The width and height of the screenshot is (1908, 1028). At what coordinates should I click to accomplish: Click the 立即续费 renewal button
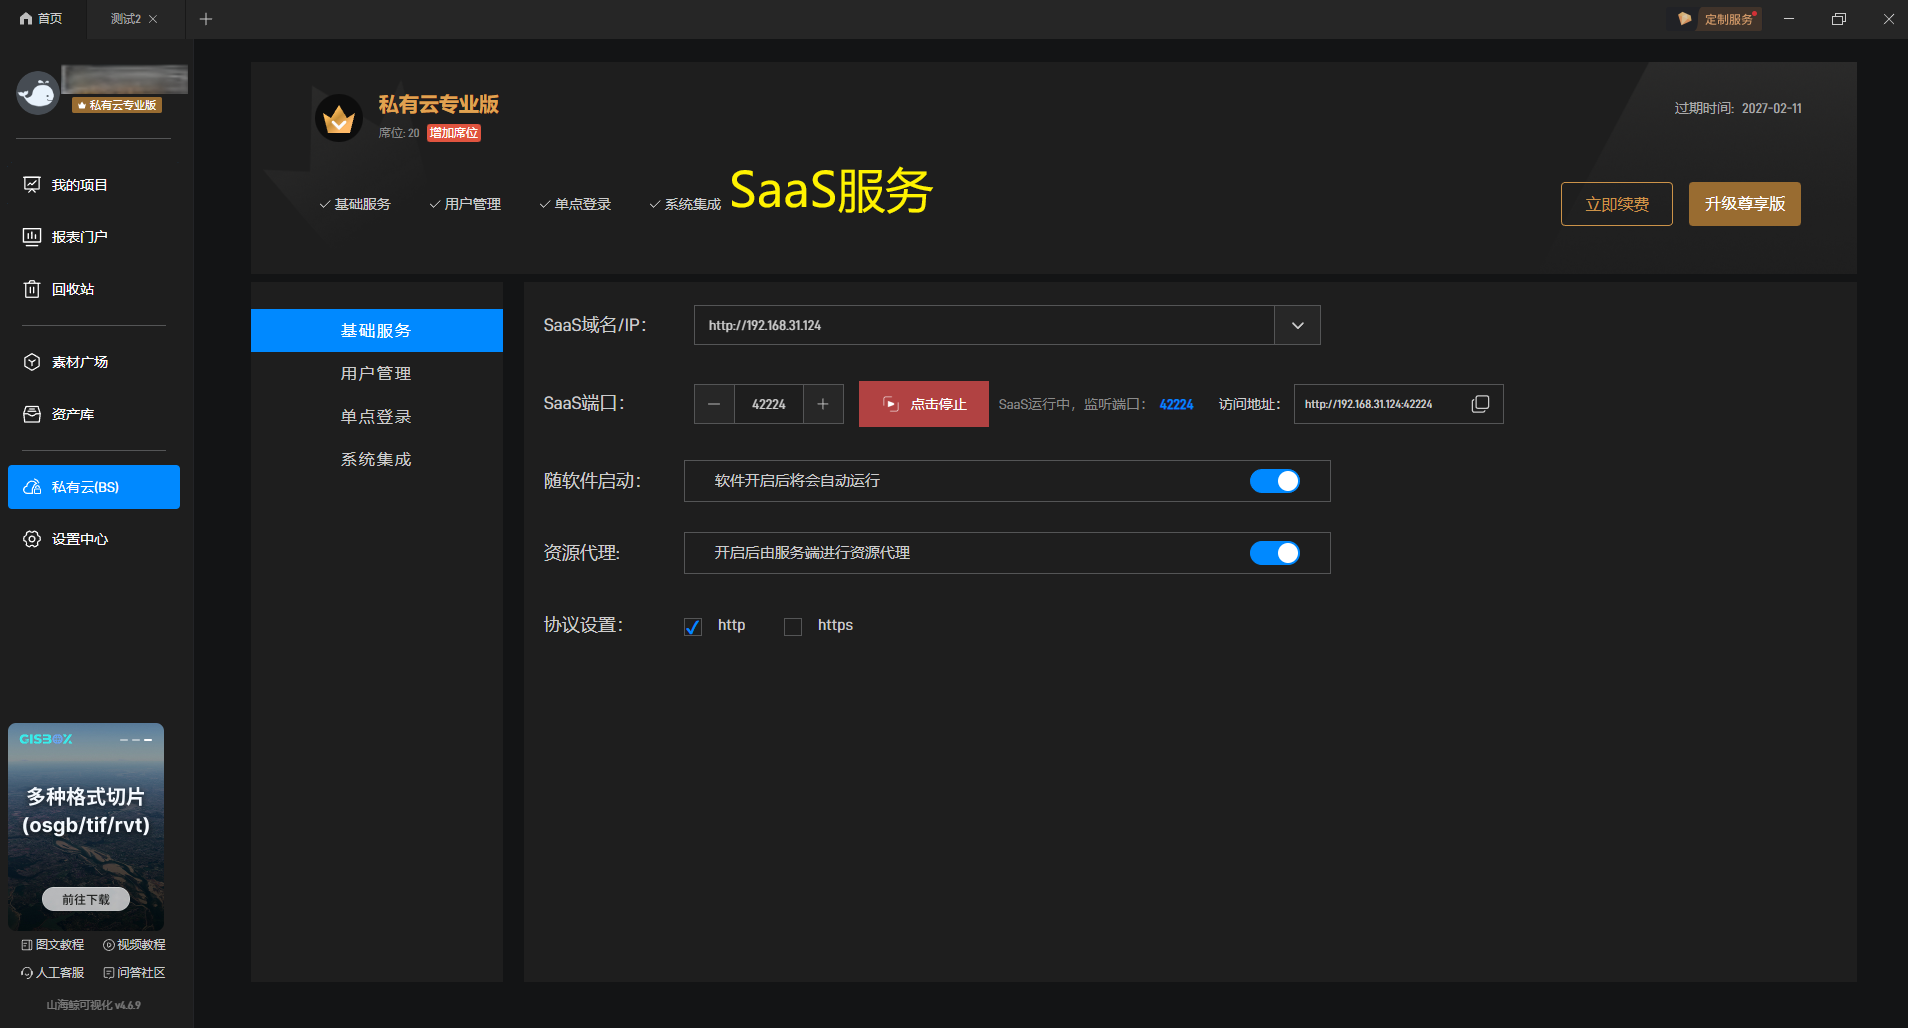click(1616, 203)
